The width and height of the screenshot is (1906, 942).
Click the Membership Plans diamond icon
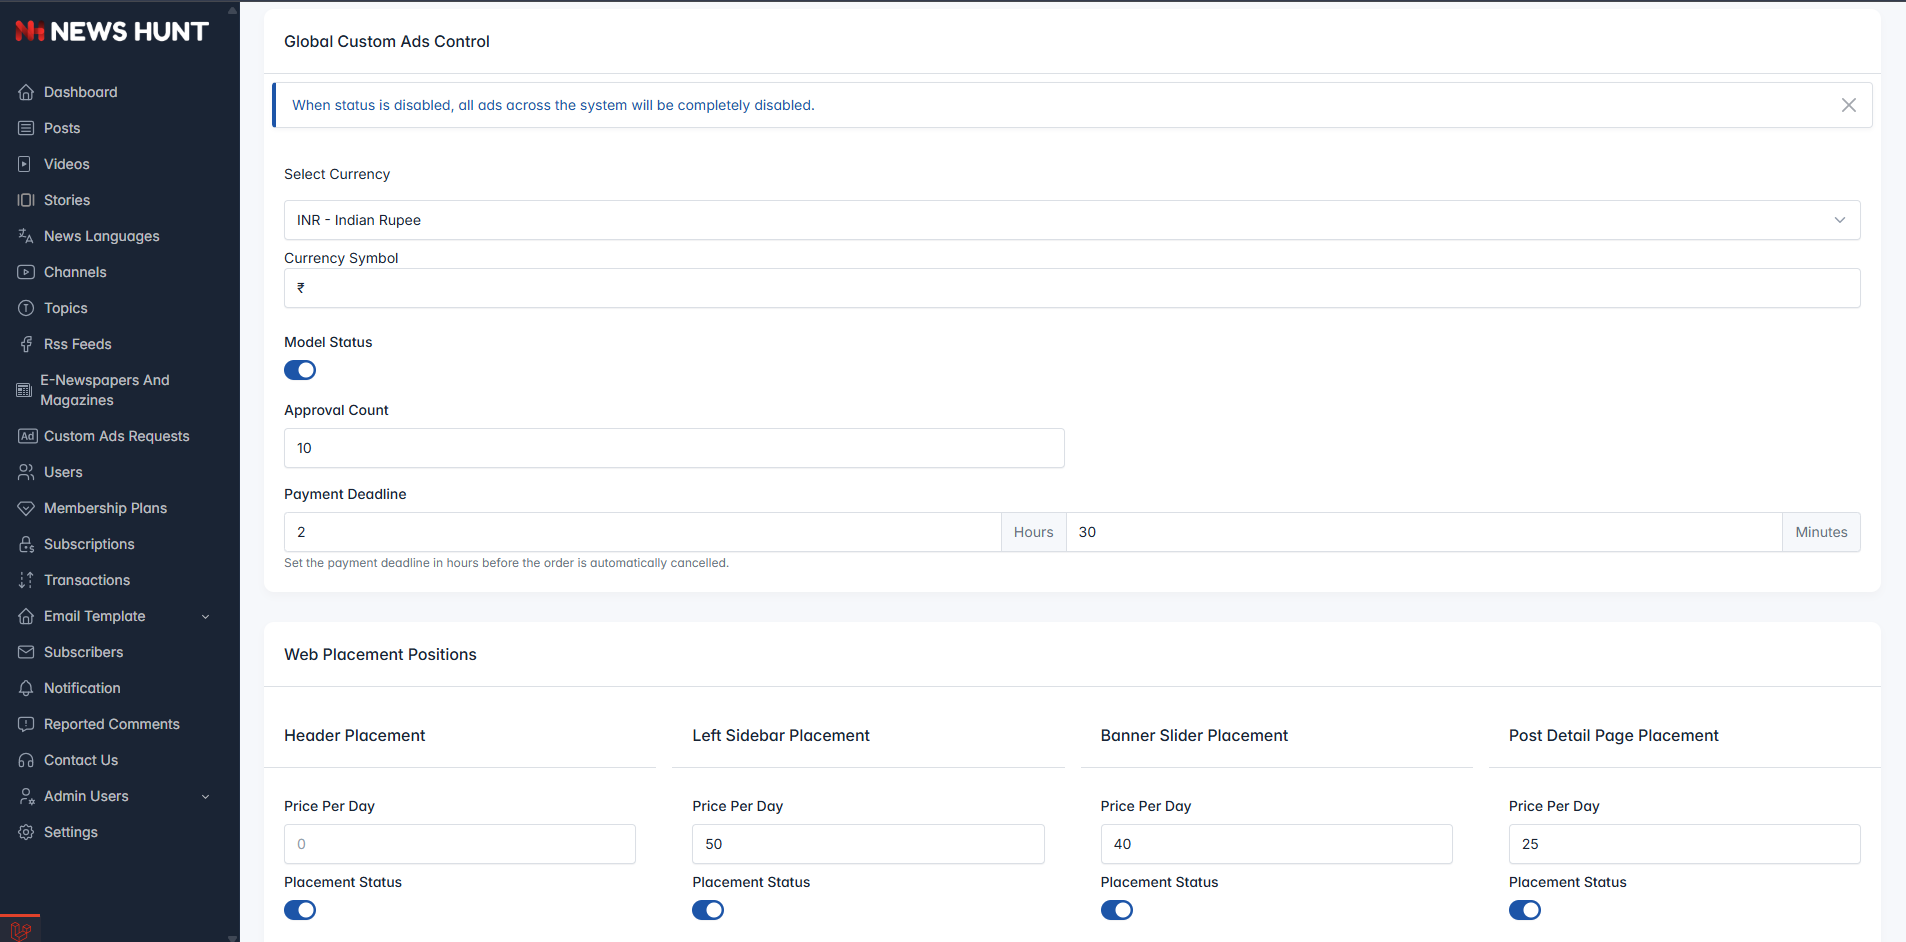tap(26, 508)
